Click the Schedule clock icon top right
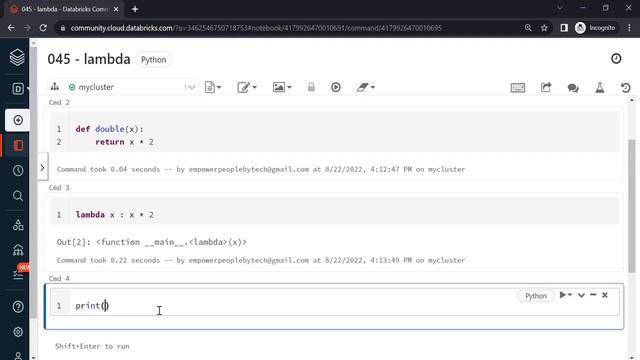Viewport: 640px width, 360px height. click(616, 59)
